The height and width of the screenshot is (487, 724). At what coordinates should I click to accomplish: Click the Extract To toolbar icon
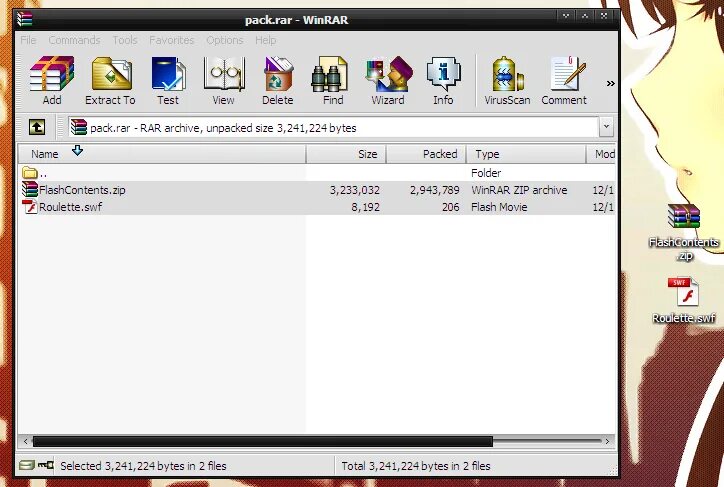tap(110, 80)
